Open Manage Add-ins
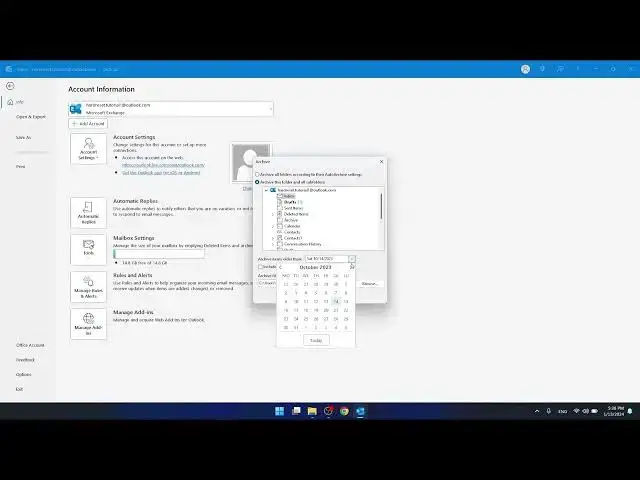 click(x=88, y=324)
